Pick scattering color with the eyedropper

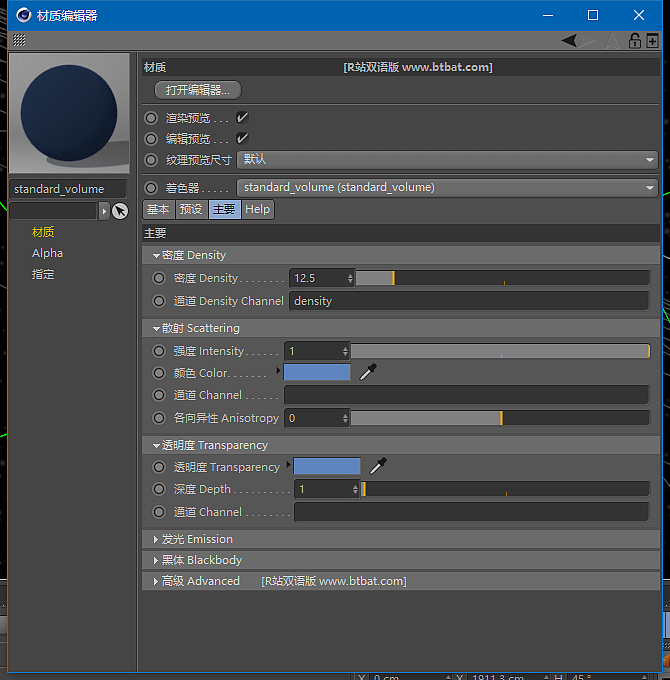click(368, 372)
